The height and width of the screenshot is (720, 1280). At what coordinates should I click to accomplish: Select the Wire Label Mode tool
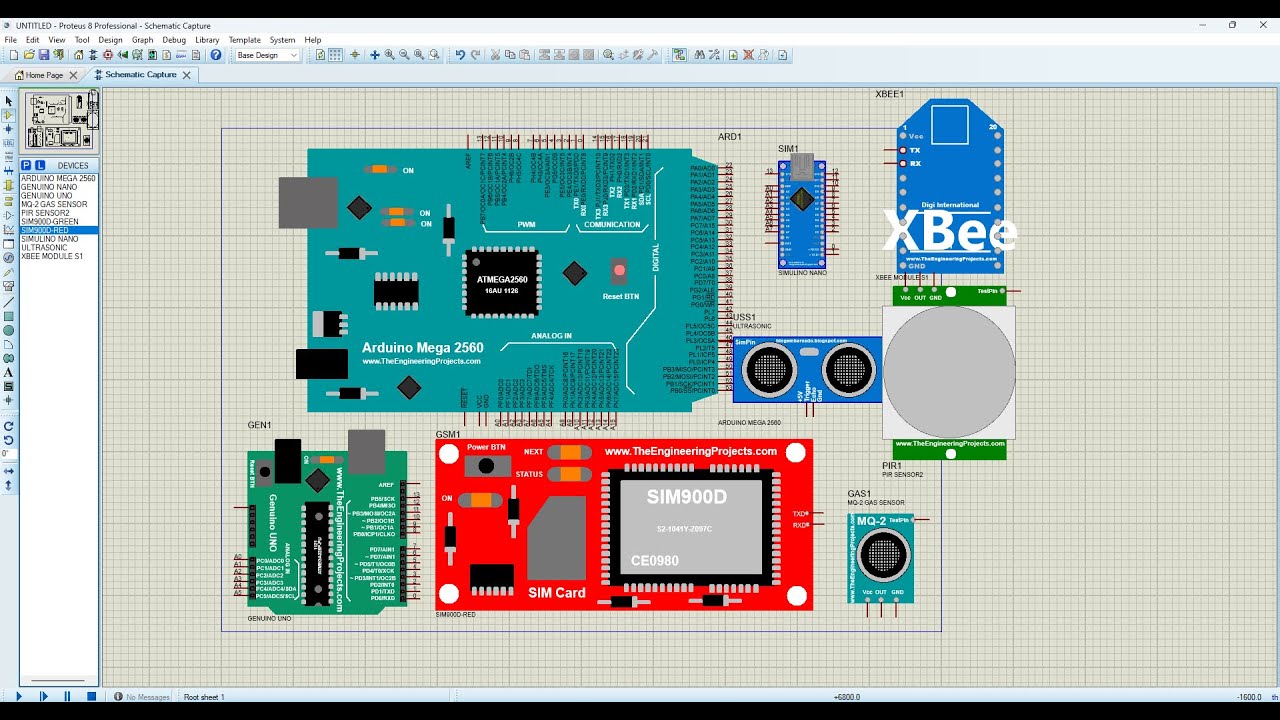coord(9,144)
